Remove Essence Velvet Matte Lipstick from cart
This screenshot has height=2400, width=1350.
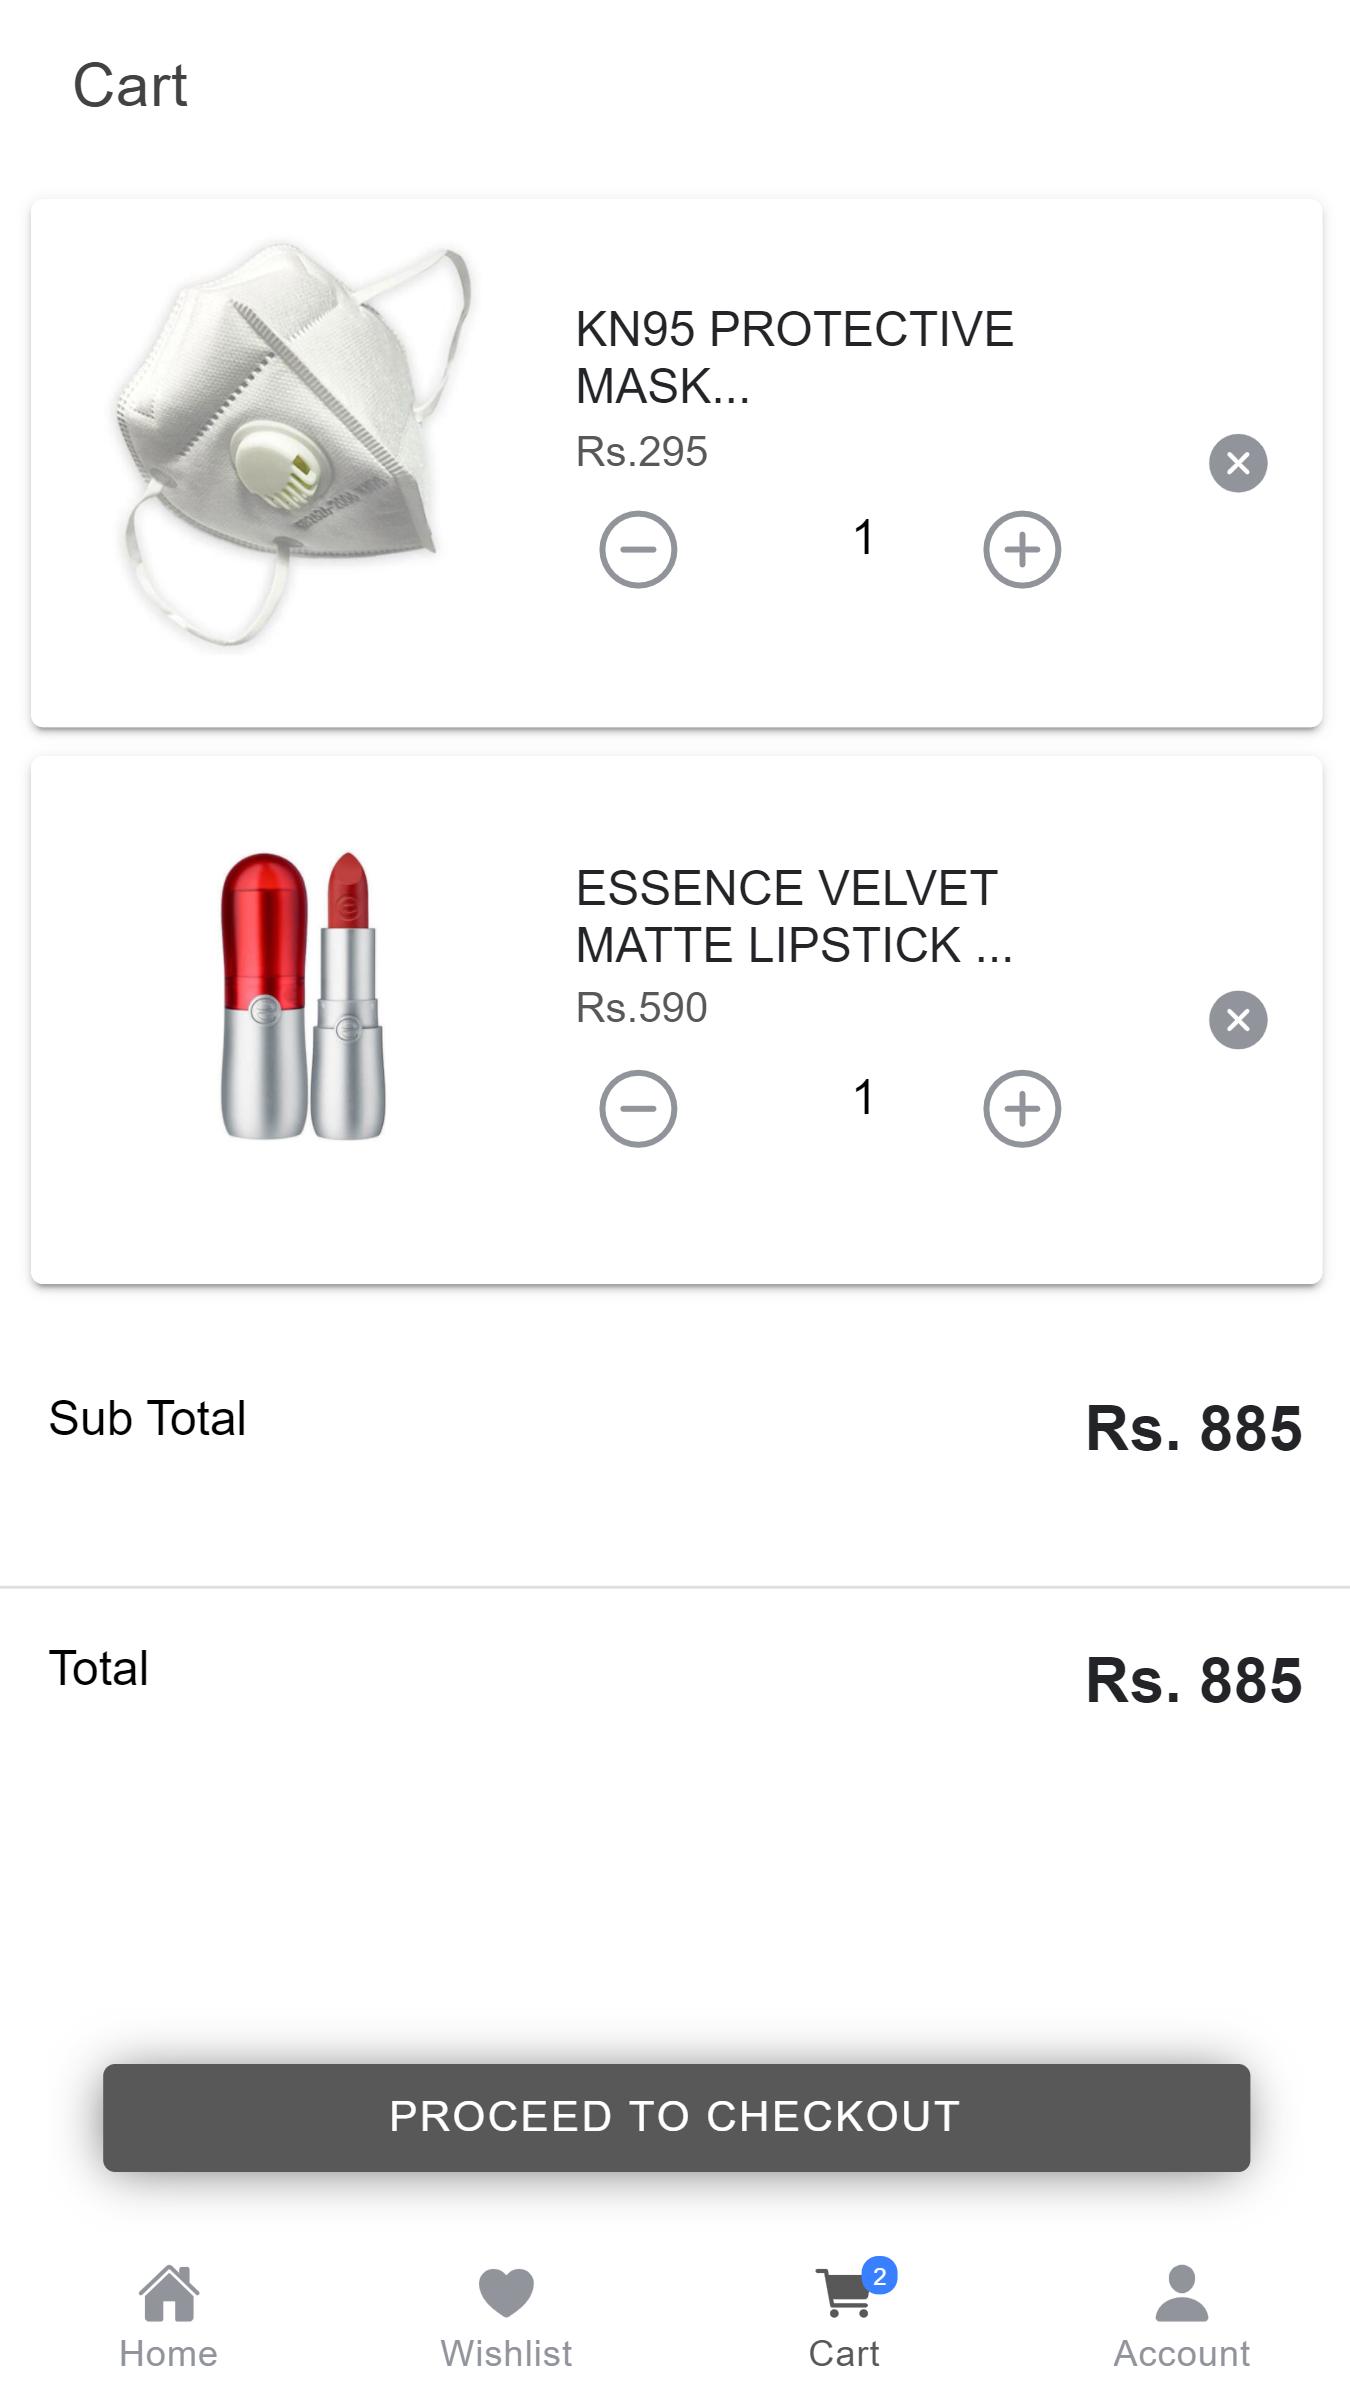click(x=1238, y=1020)
